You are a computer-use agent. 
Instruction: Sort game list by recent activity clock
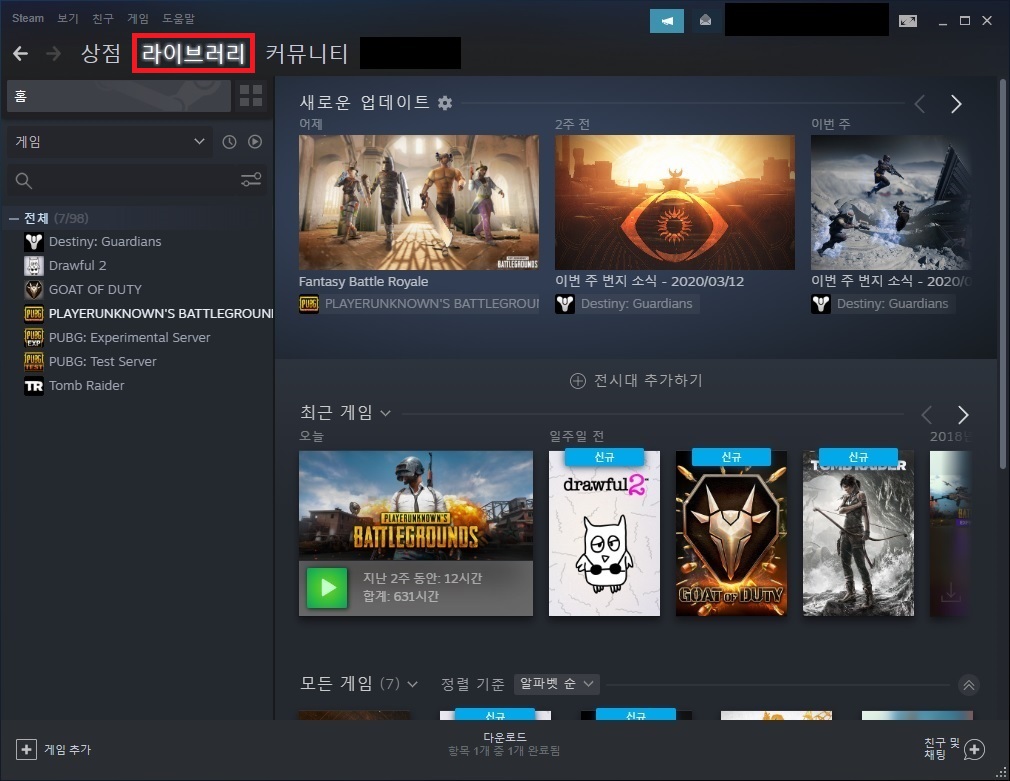229,142
